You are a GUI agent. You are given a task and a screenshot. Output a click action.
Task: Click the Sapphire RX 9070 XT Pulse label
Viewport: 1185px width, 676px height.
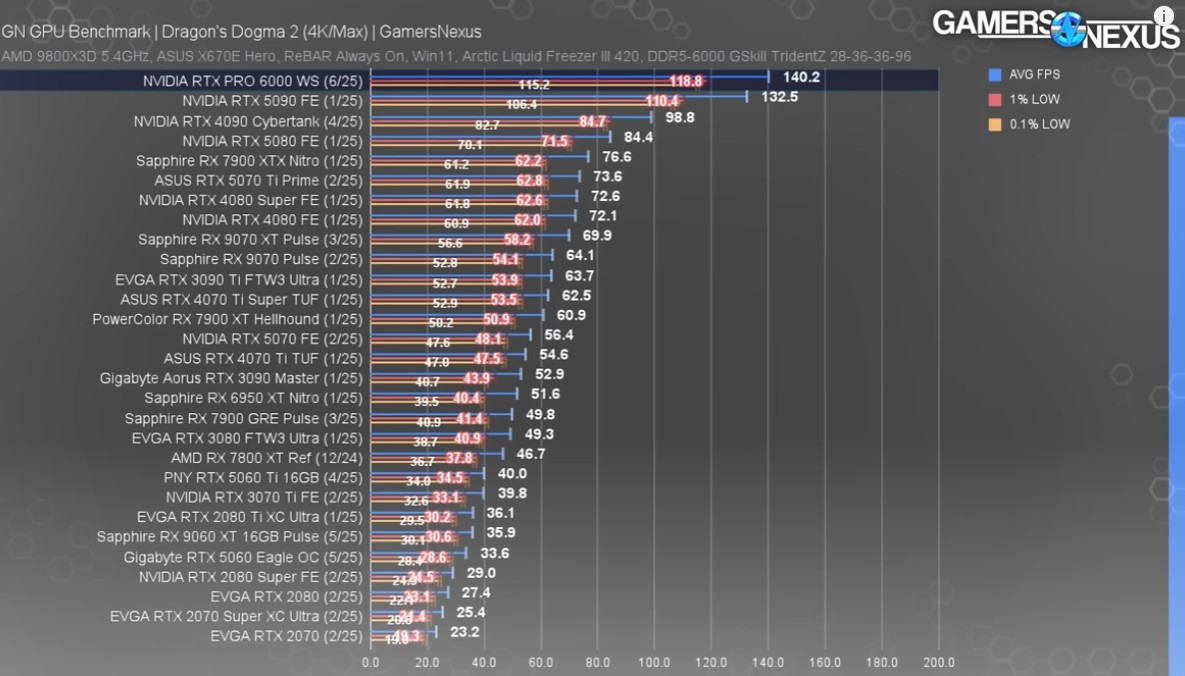[250, 239]
